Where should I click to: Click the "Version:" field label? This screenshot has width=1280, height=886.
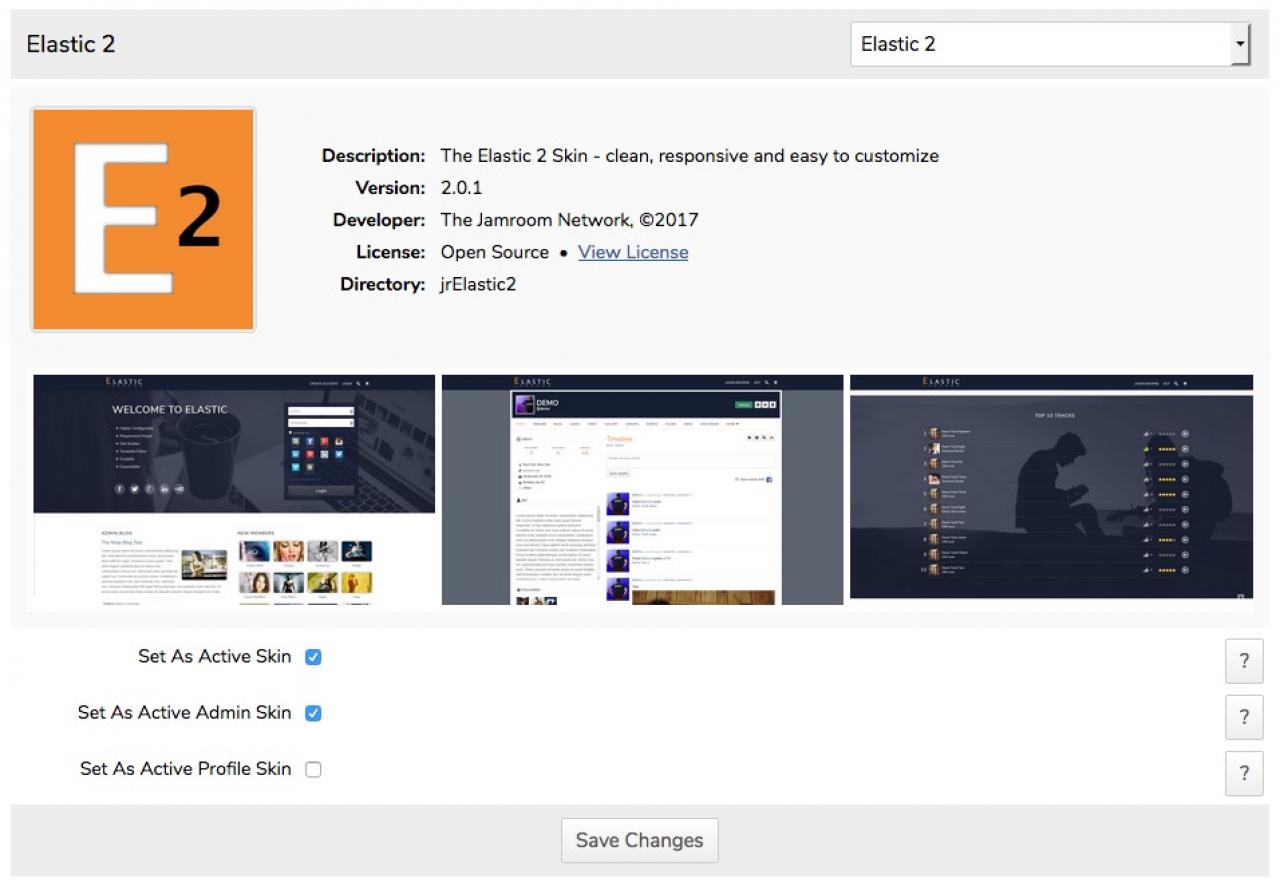pyautogui.click(x=391, y=188)
